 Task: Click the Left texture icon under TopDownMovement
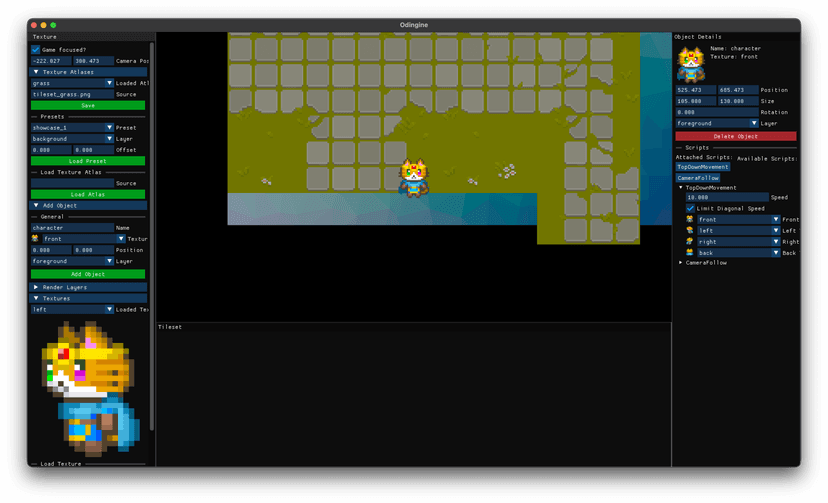[x=690, y=230]
